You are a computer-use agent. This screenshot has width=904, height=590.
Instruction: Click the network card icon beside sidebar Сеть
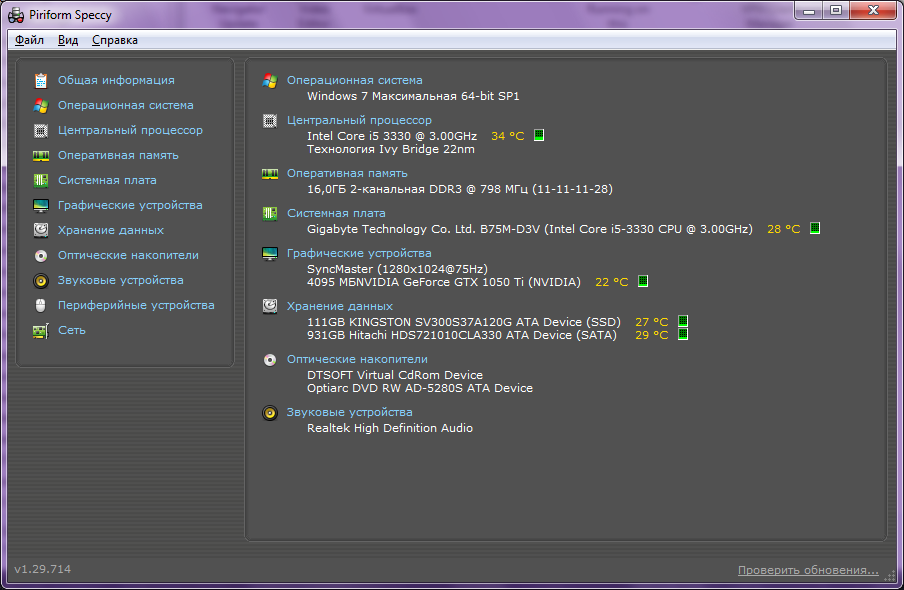40,331
